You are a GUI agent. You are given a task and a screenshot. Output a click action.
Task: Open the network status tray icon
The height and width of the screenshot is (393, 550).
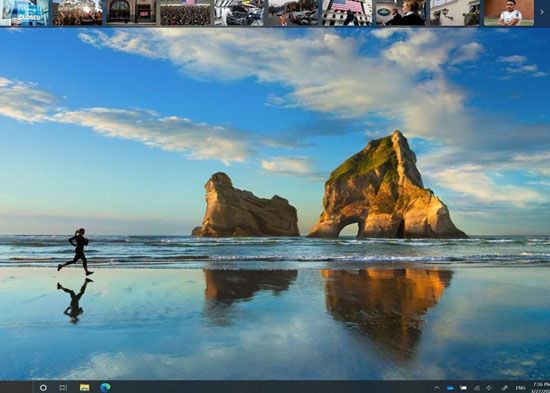[477, 388]
